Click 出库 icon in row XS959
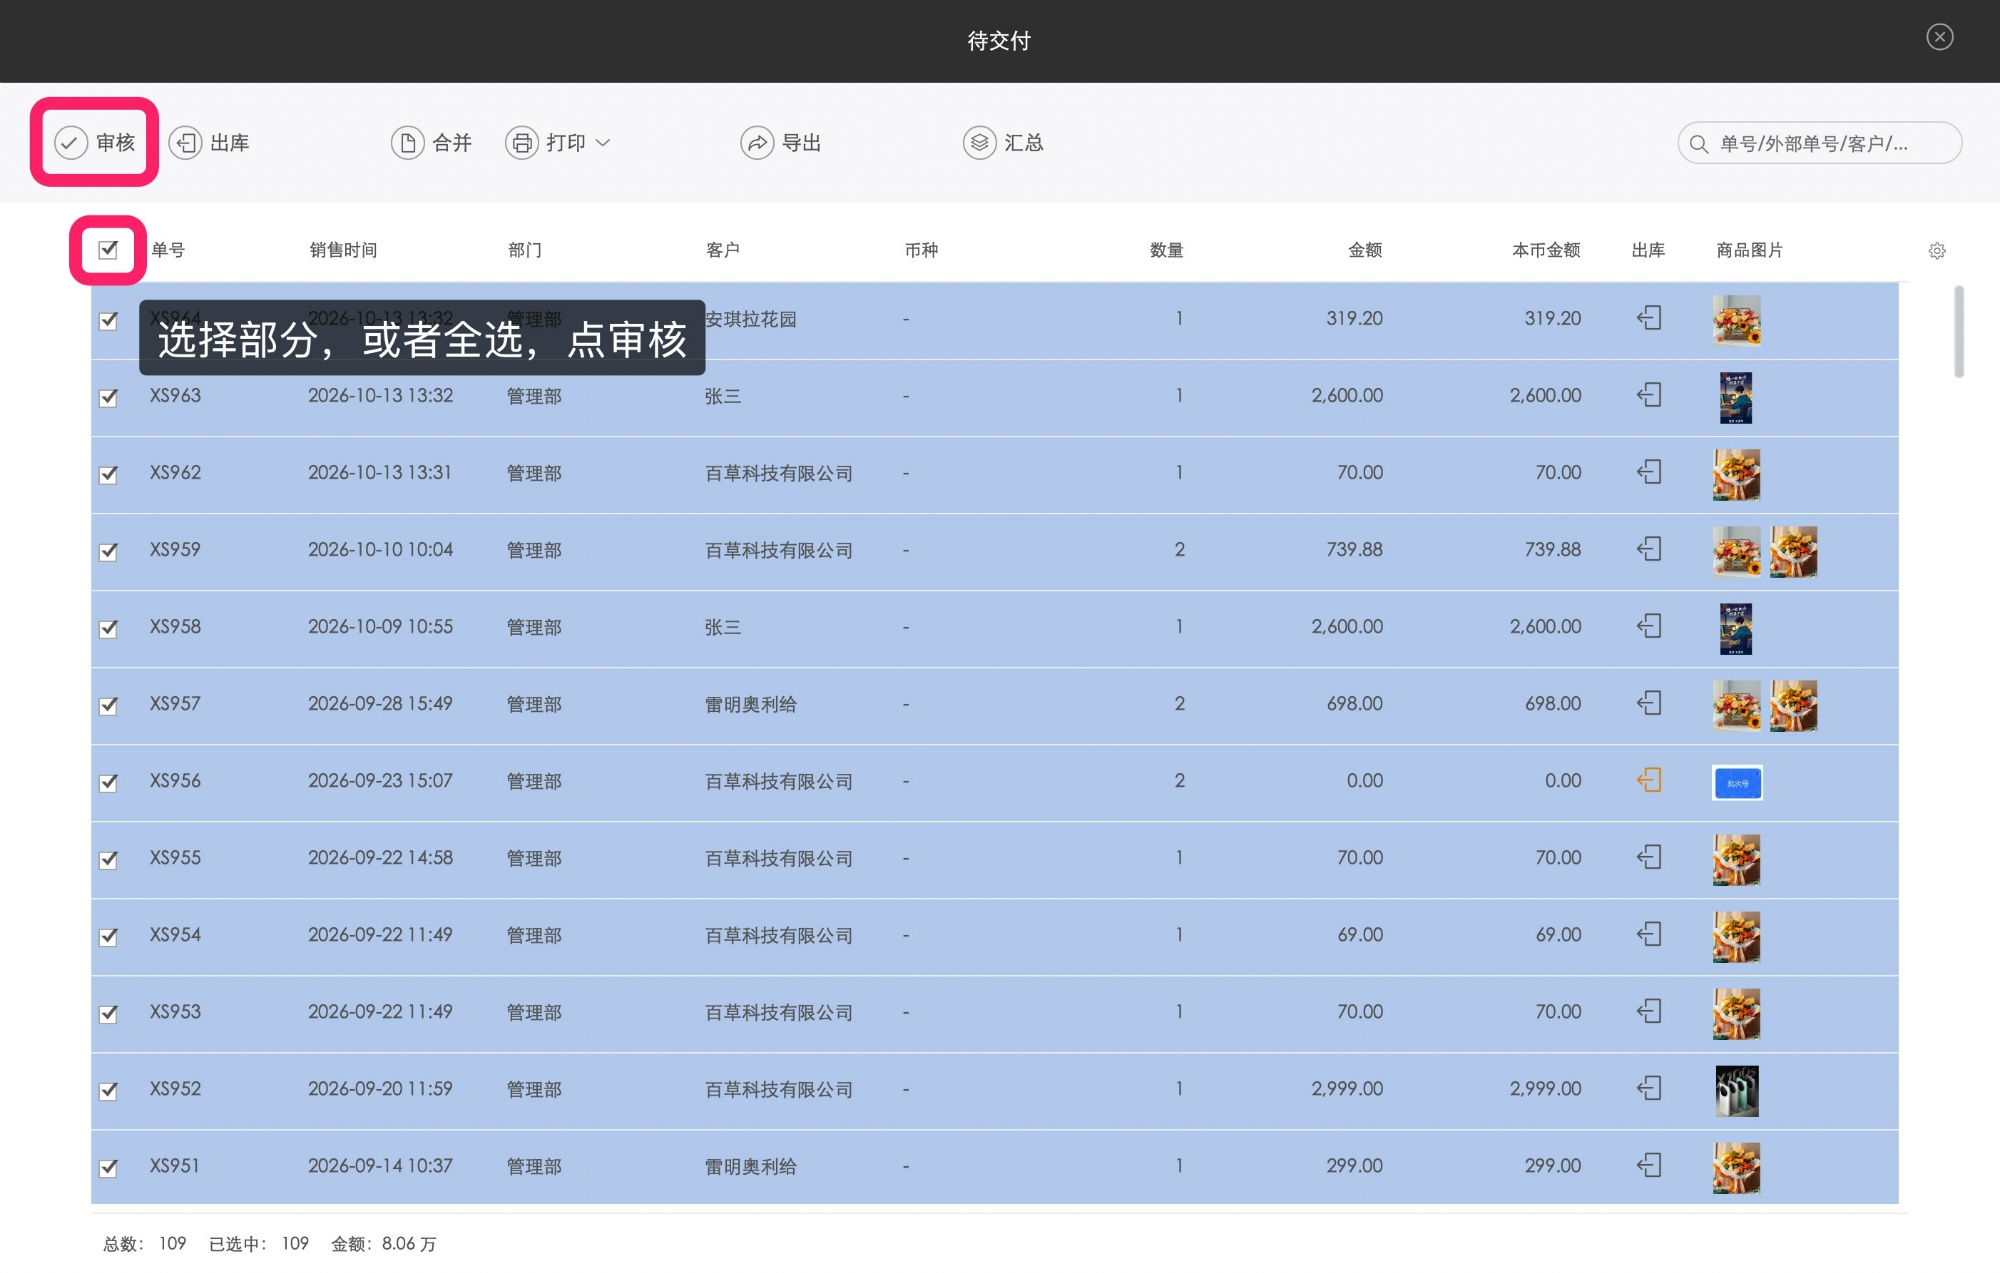The image size is (2000, 1273). pyautogui.click(x=1649, y=549)
